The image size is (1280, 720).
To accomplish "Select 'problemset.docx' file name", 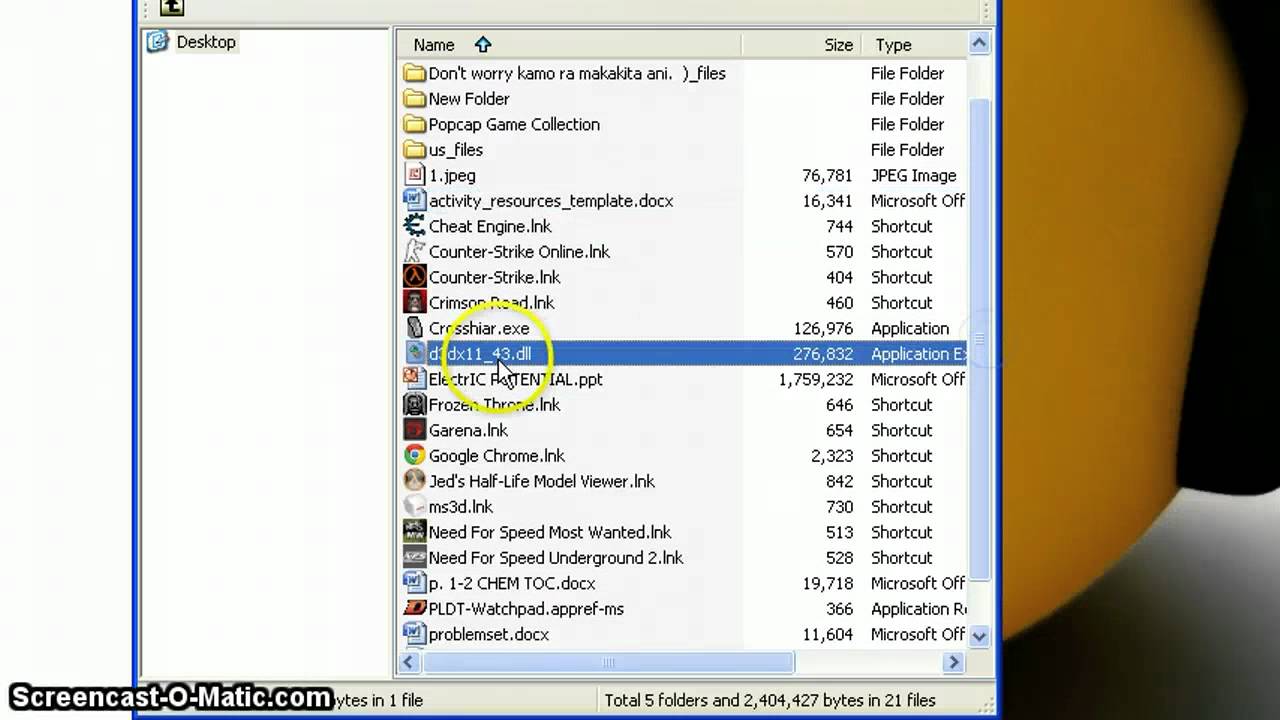I will (489, 634).
